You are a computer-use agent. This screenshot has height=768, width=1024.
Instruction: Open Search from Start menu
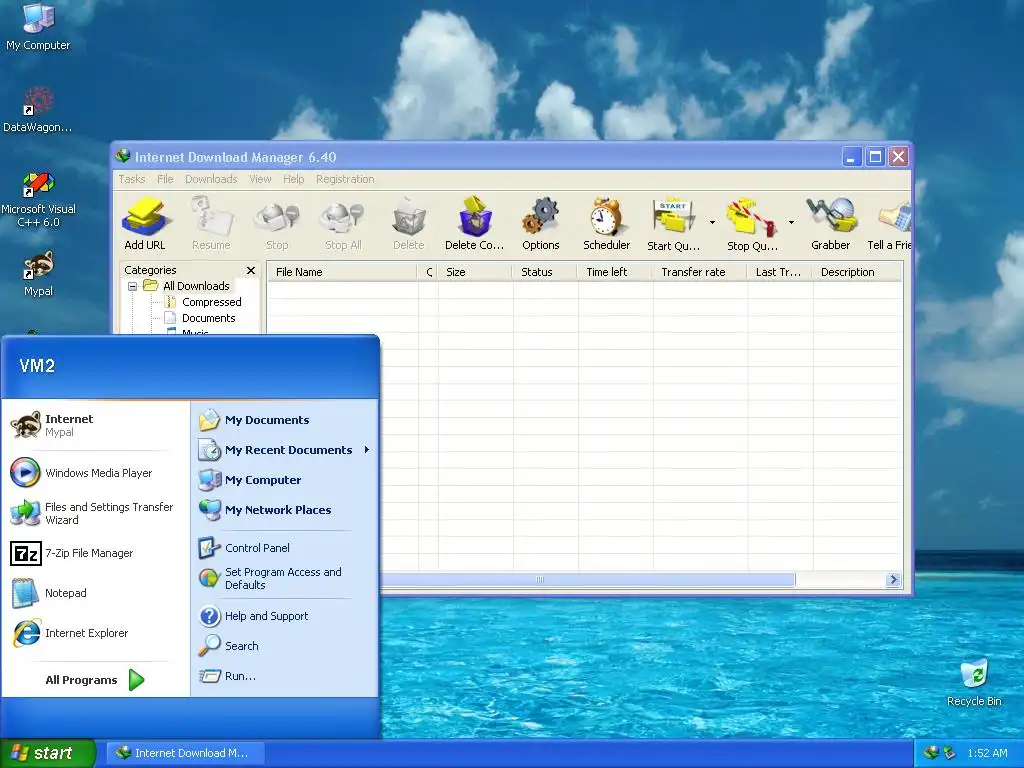coord(284,646)
